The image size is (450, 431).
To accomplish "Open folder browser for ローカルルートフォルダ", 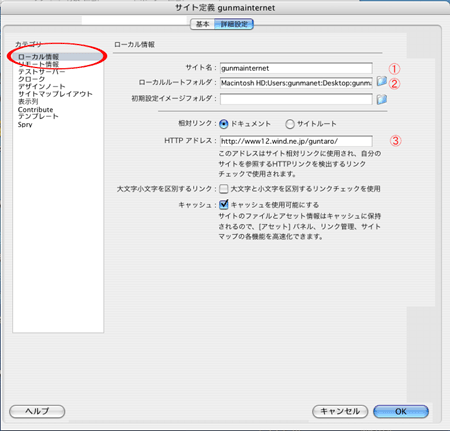I will coord(381,81).
